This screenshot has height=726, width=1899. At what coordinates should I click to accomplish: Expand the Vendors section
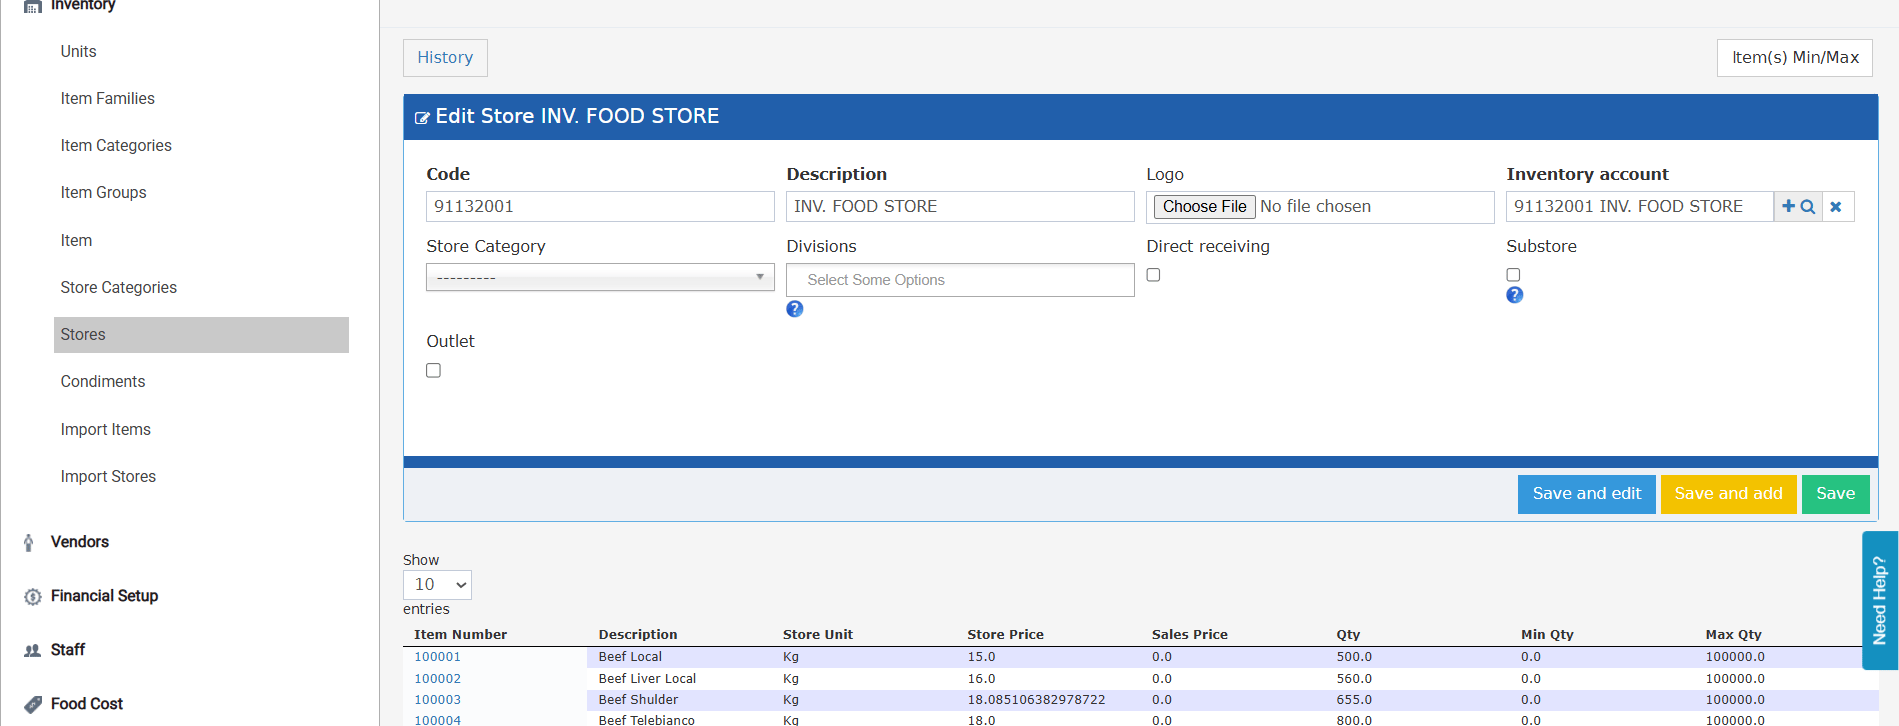point(80,542)
